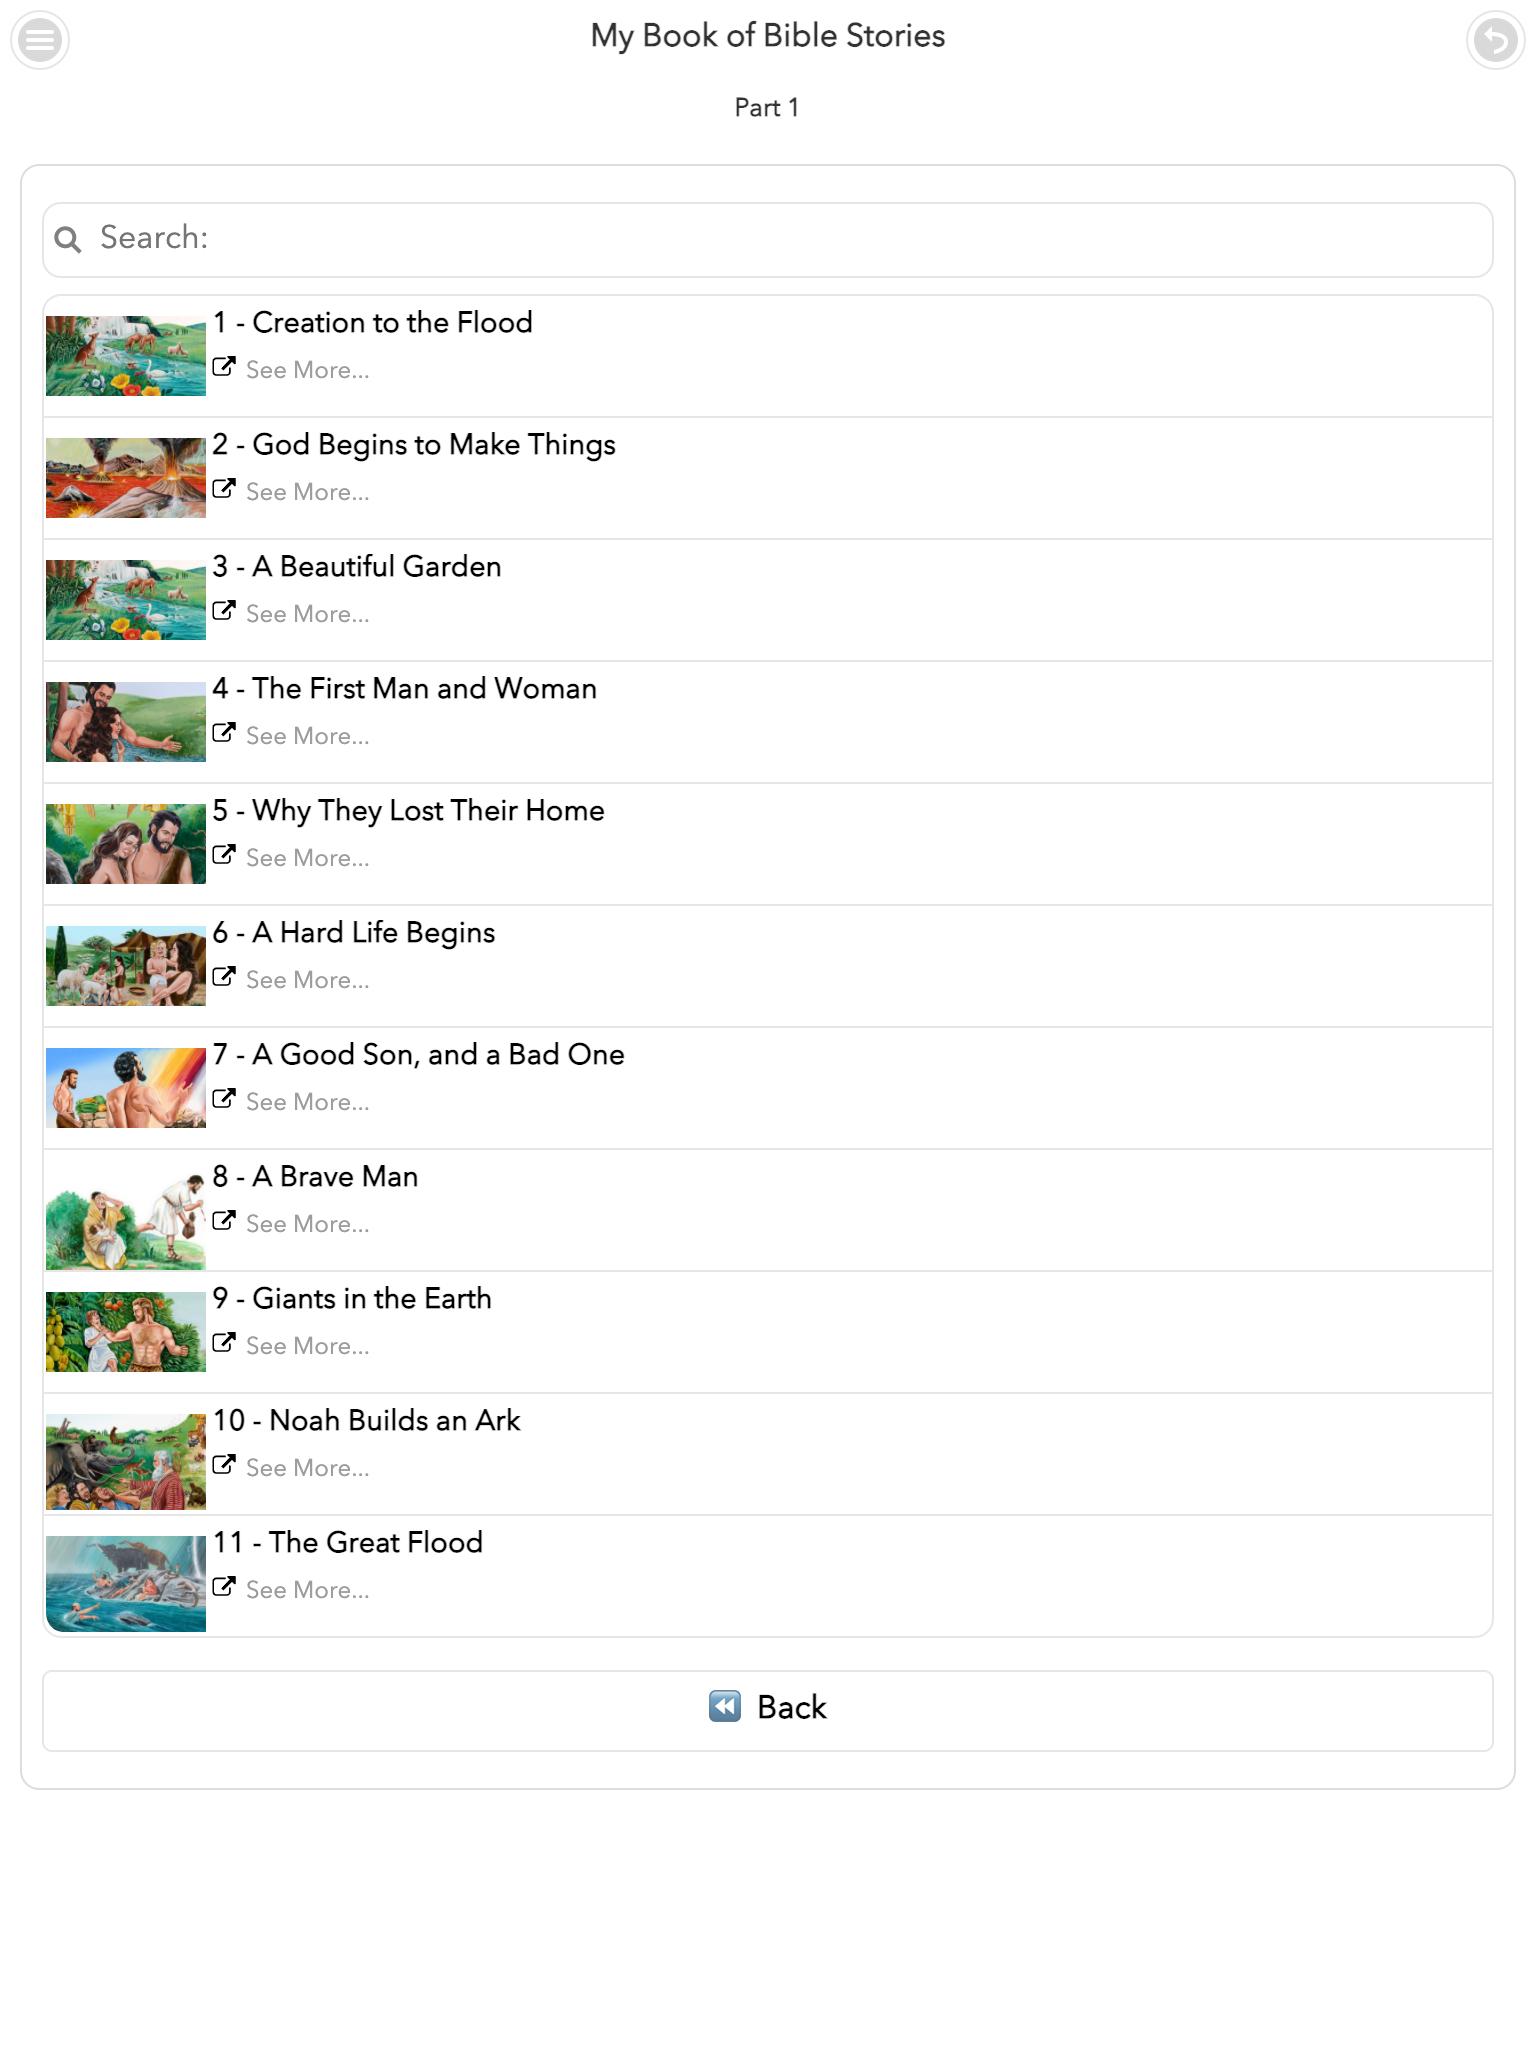Open See More for A Good Son, and a Bad One
This screenshot has width=1536, height=2048.
pos(308,1102)
